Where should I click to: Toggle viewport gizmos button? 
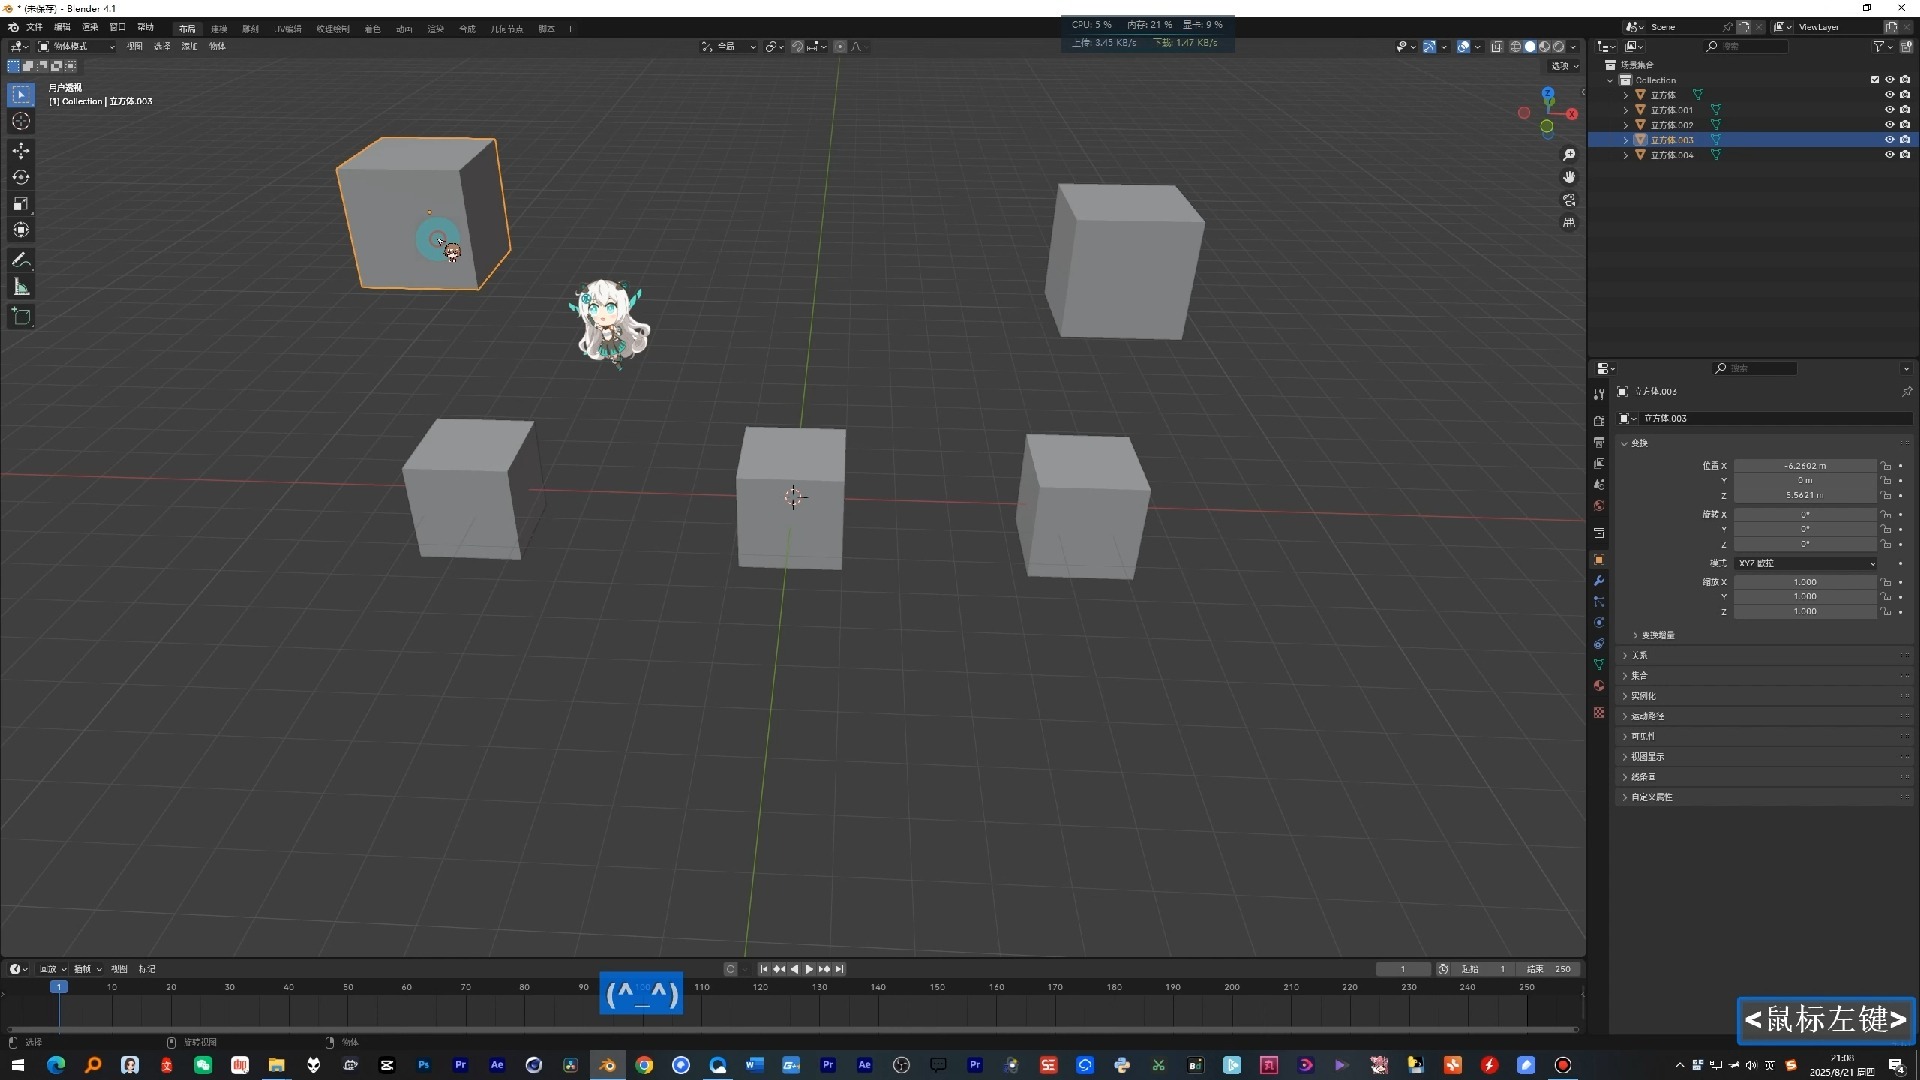(1430, 47)
